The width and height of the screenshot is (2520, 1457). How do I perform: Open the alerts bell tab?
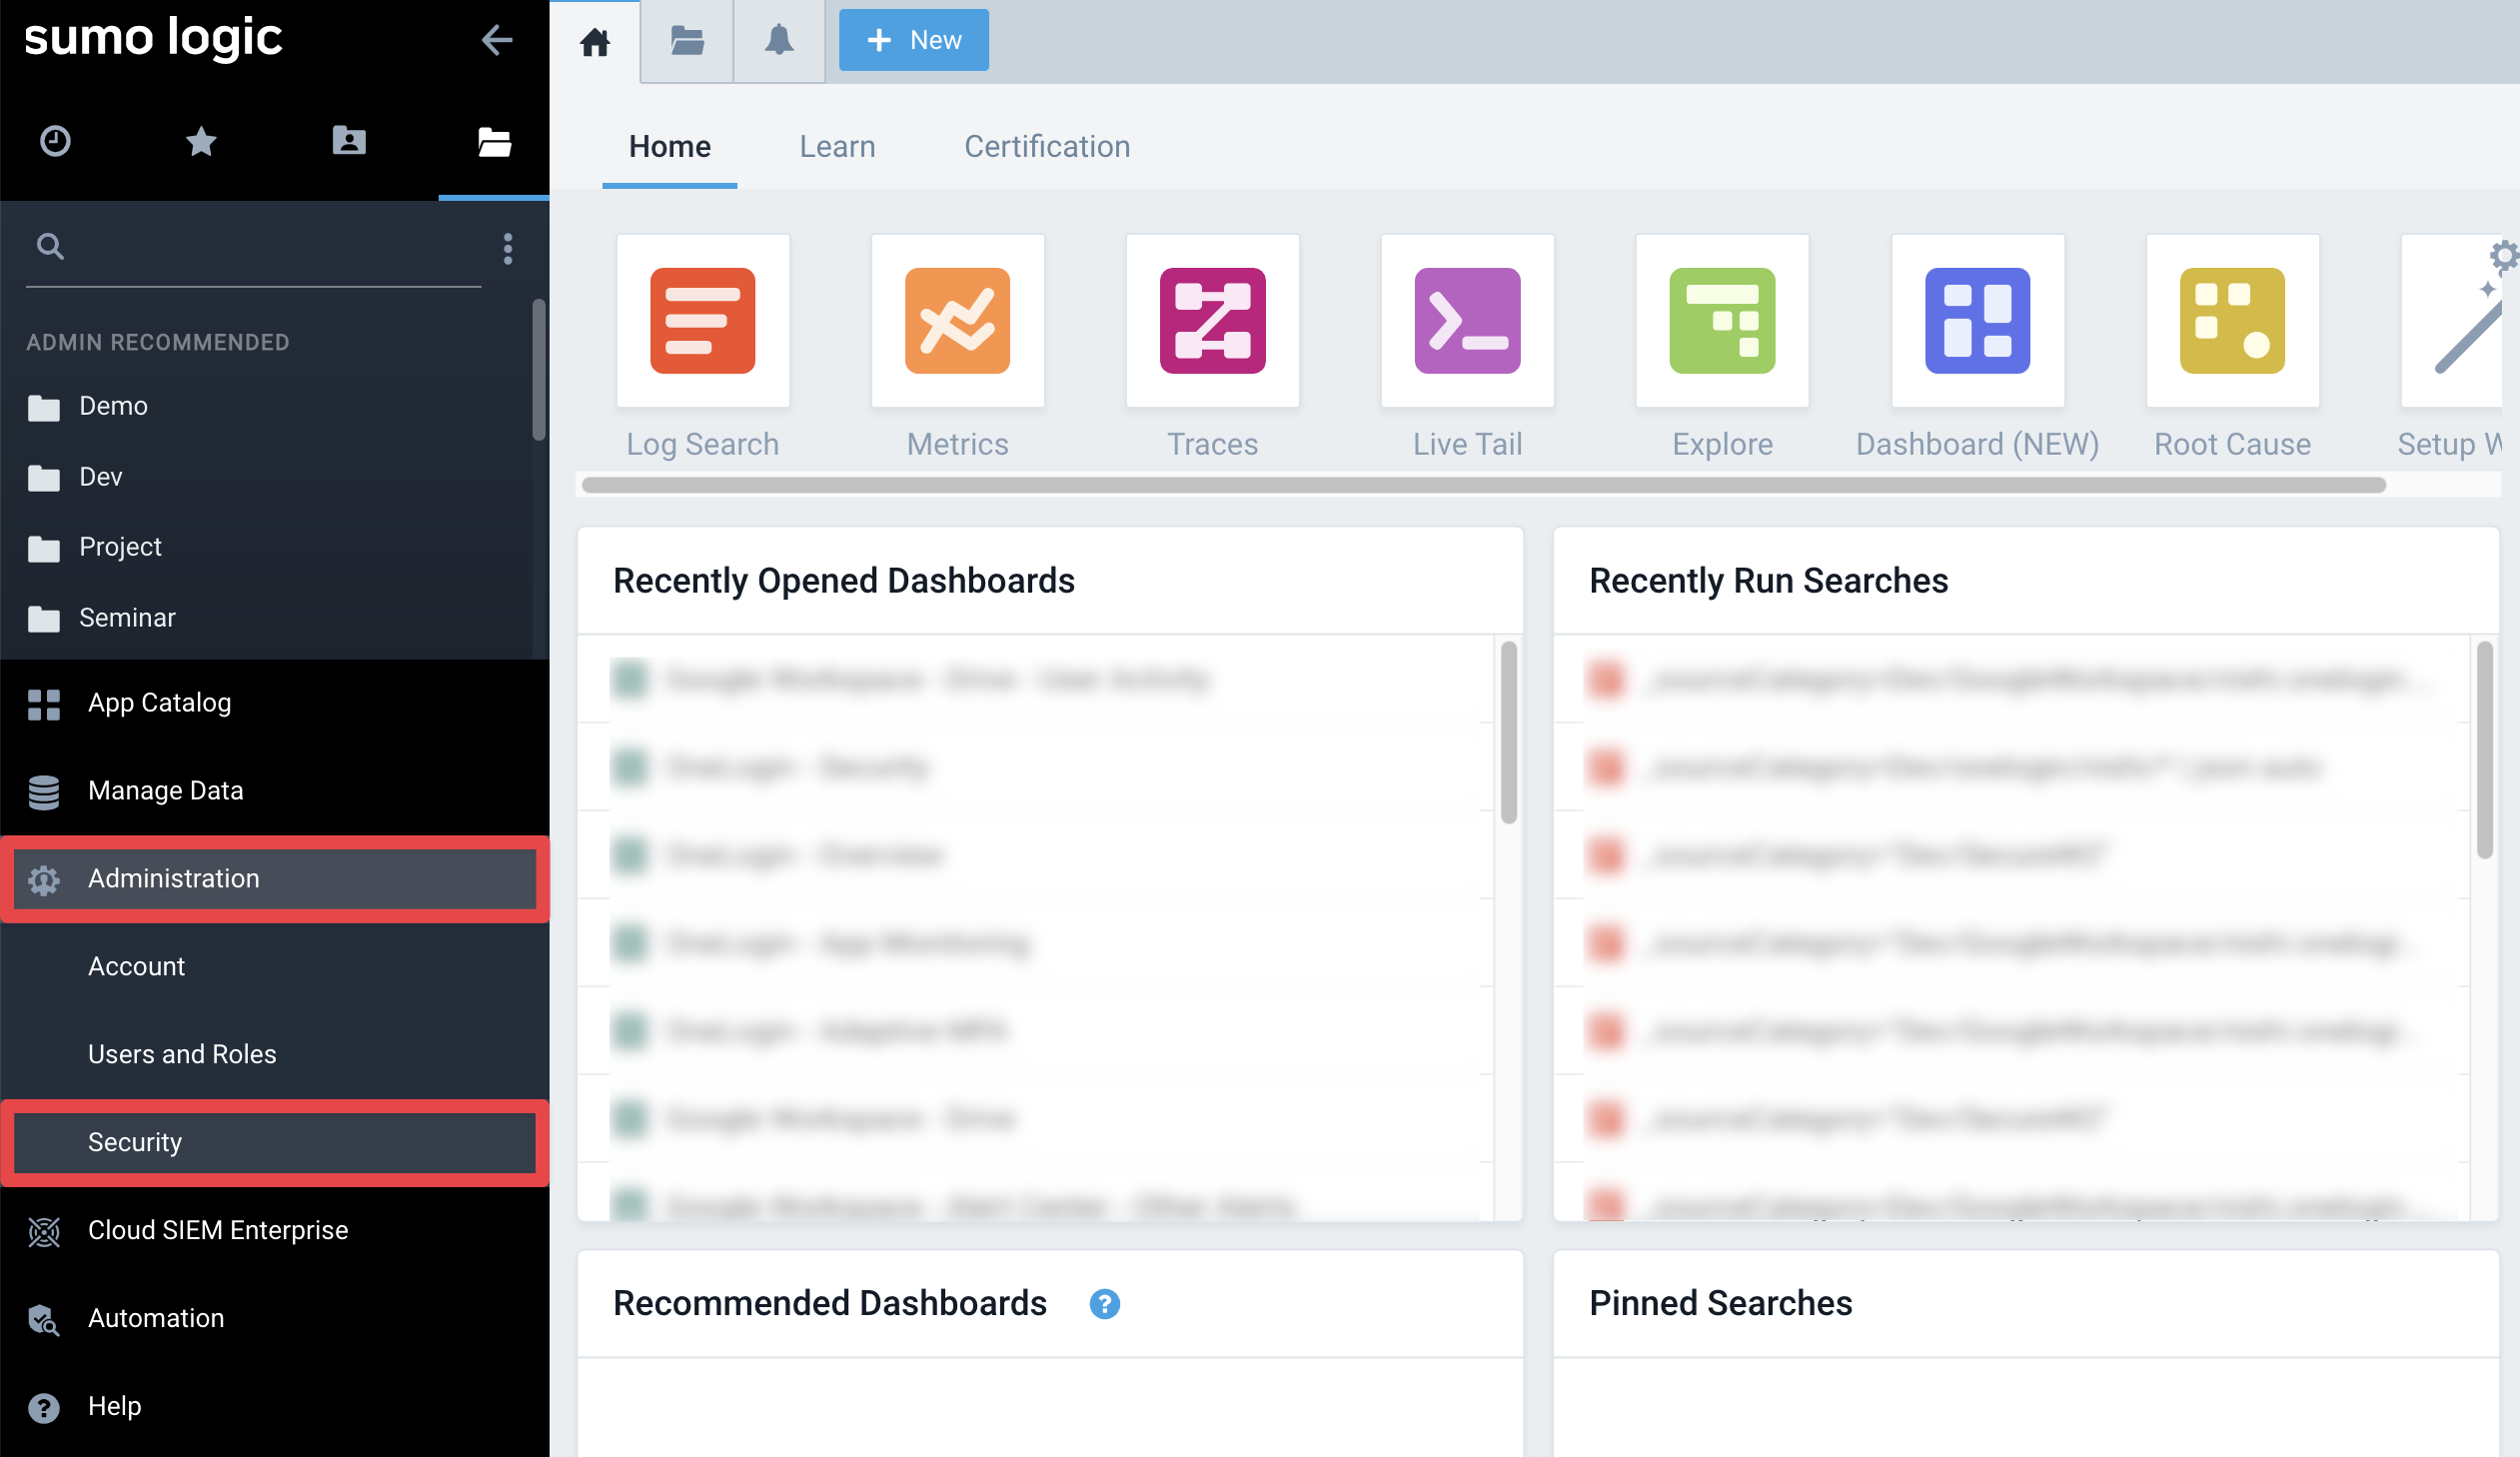tap(779, 42)
